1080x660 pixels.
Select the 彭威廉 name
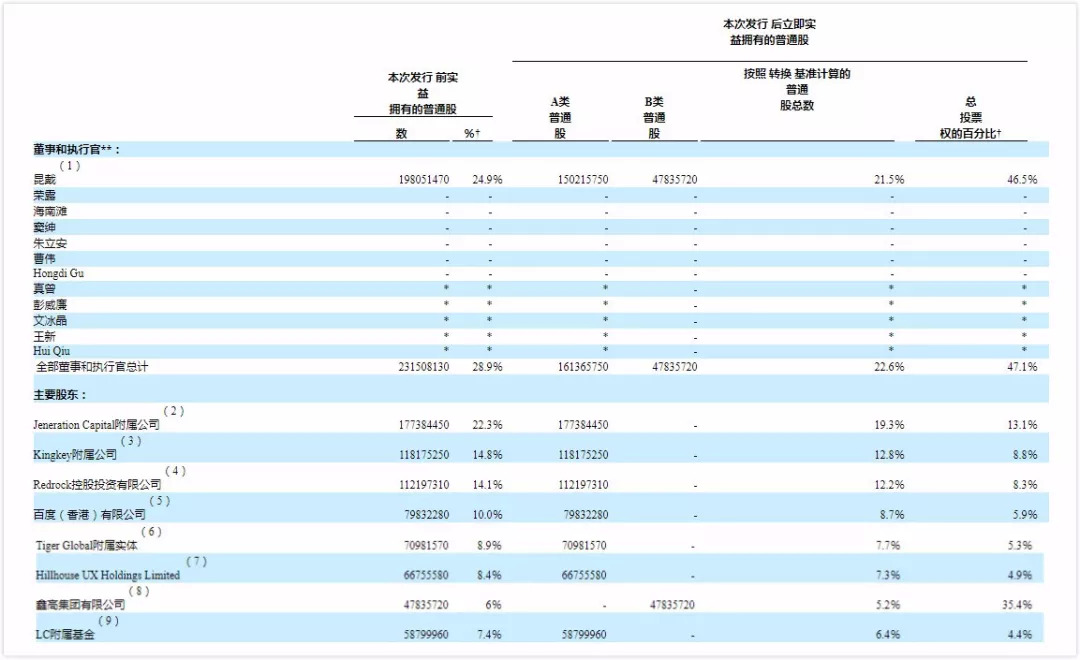tap(50, 305)
